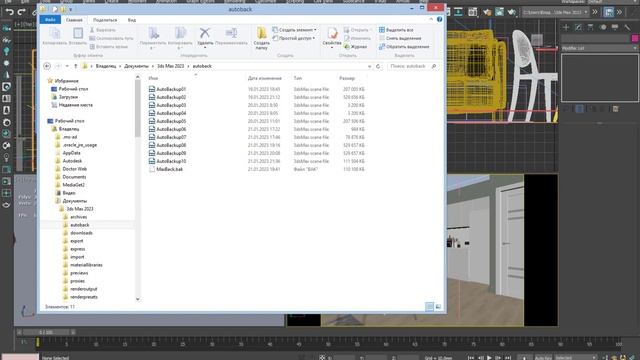Screen dimensions: 640x360
Task: Click 3ds Max 2023 in the breadcrumb path
Action: [x=171, y=66]
